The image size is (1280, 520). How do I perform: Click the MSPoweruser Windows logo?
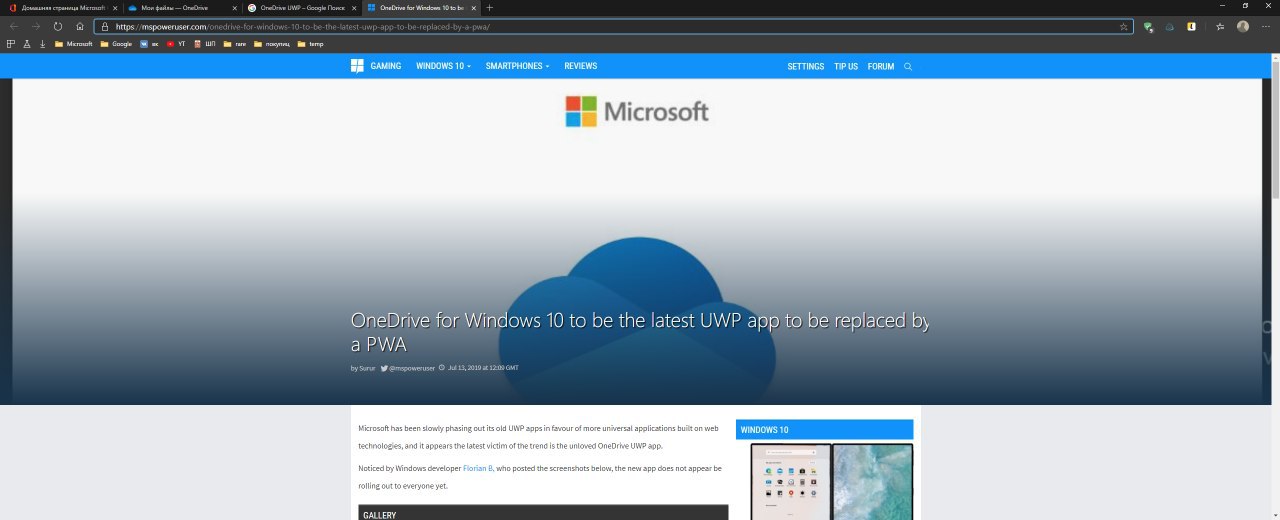[357, 66]
